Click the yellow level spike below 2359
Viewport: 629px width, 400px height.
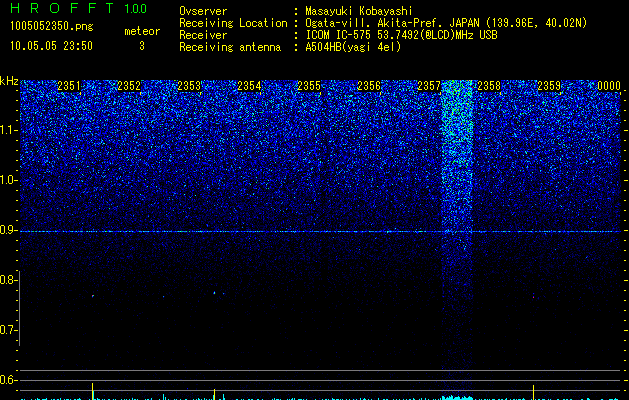click(x=534, y=392)
